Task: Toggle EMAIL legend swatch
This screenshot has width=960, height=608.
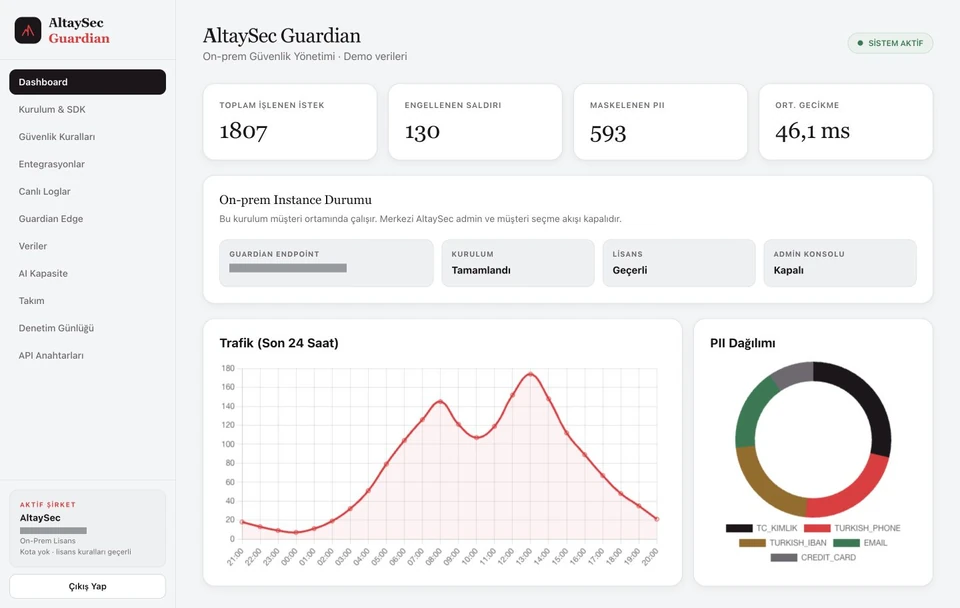Action: click(x=847, y=542)
